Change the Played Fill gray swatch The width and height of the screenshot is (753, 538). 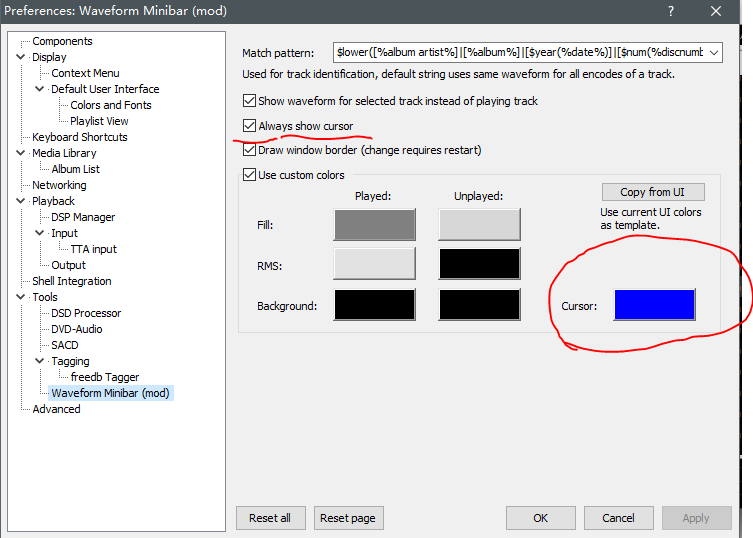coord(374,225)
